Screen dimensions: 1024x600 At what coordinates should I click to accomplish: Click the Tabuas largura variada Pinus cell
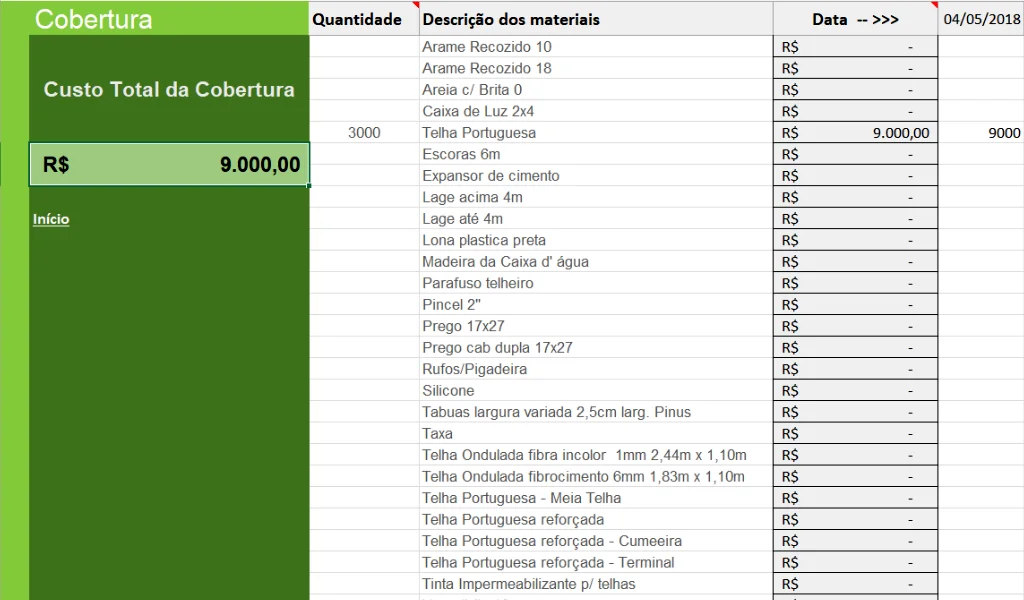coord(596,412)
